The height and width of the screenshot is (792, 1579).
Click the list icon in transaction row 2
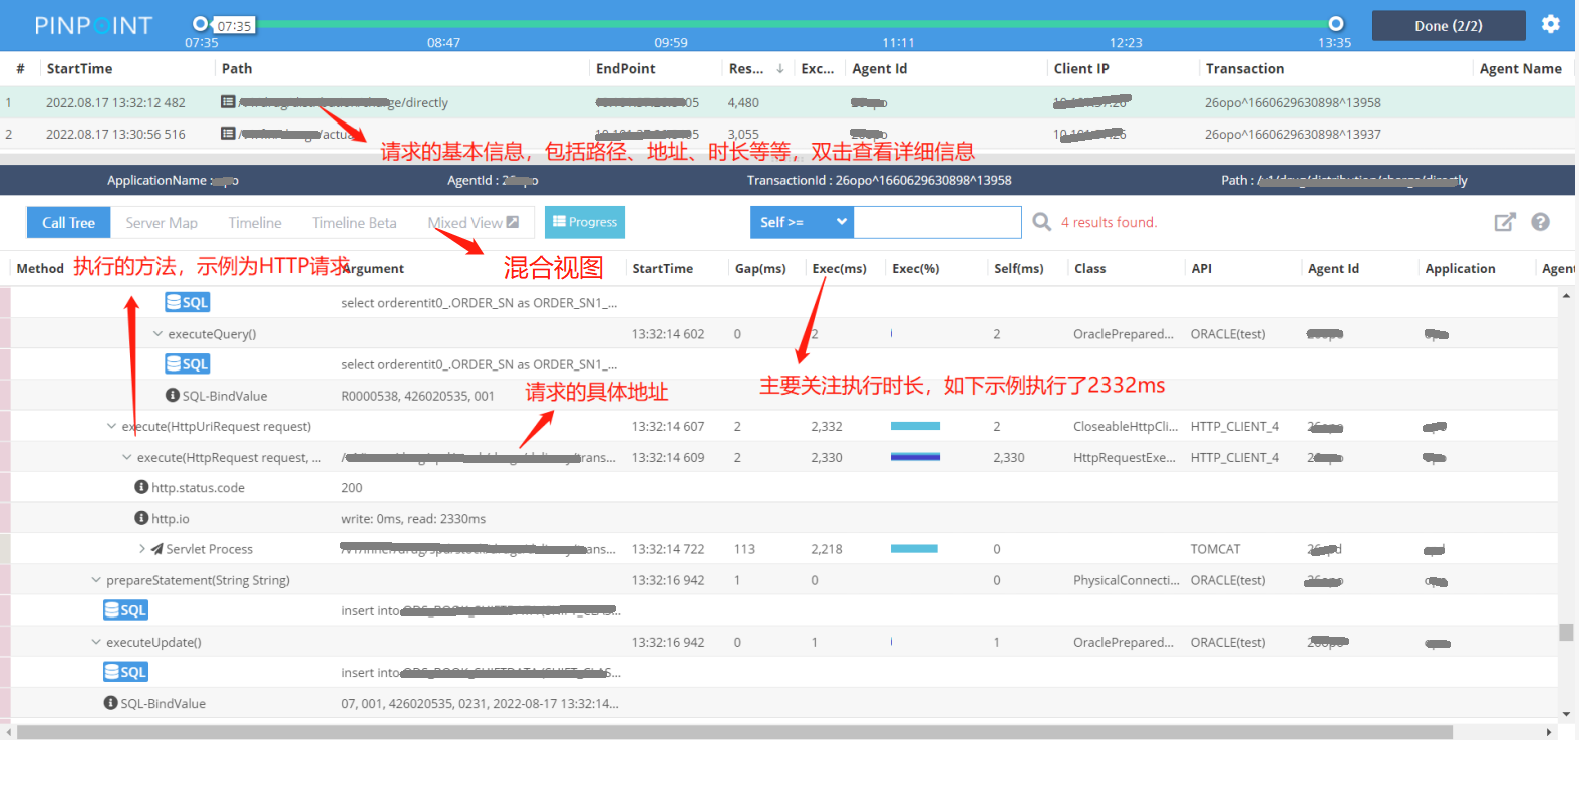pyautogui.click(x=228, y=134)
